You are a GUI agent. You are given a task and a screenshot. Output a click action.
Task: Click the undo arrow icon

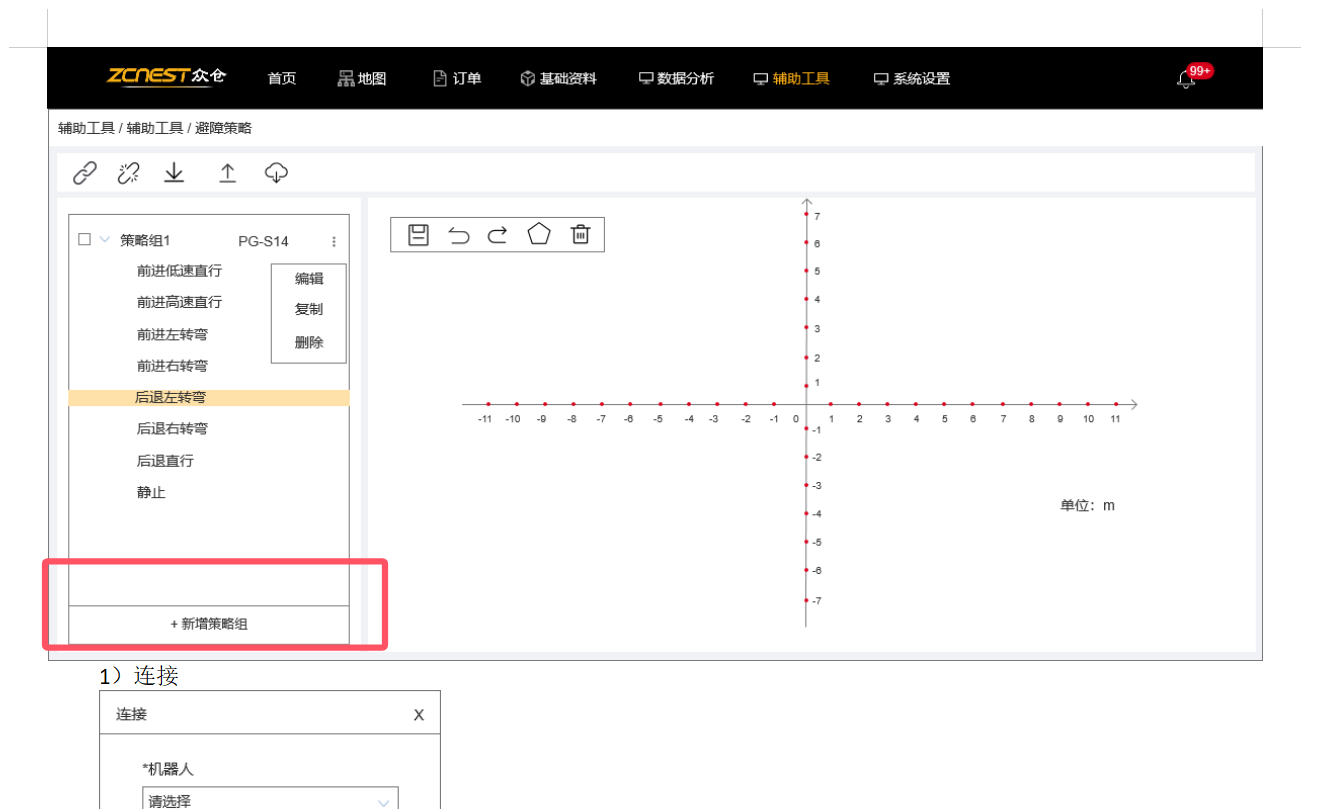tap(459, 235)
